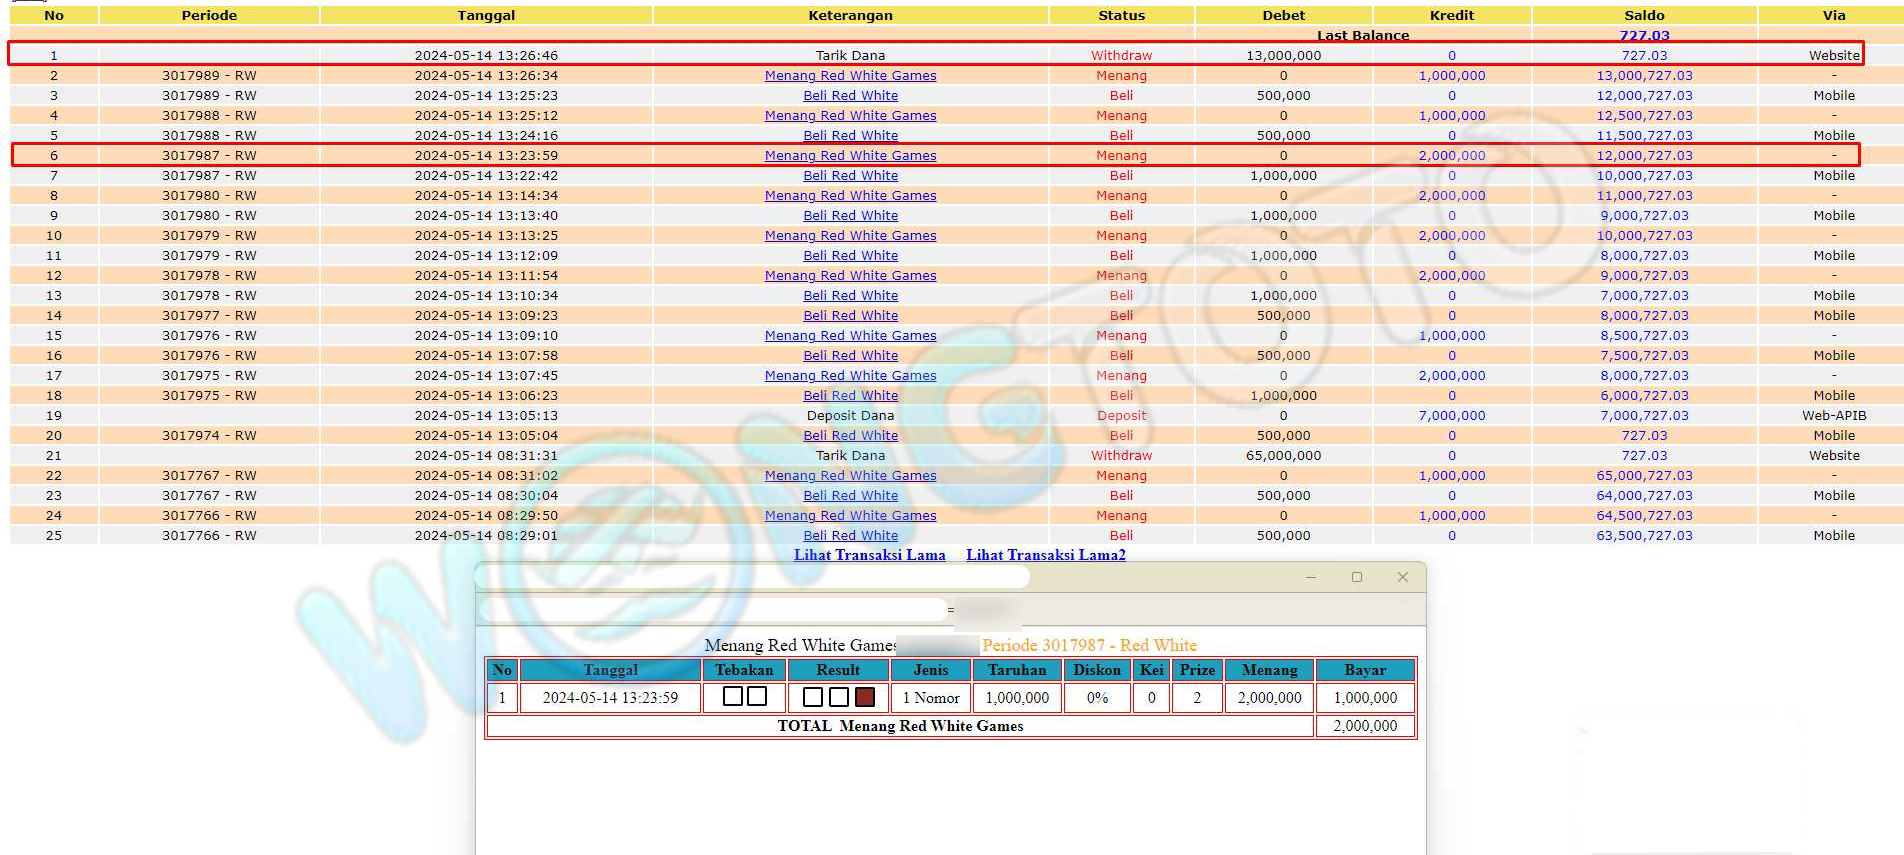The height and width of the screenshot is (855, 1904).
Task: Click the Saldo column header
Action: point(1644,15)
